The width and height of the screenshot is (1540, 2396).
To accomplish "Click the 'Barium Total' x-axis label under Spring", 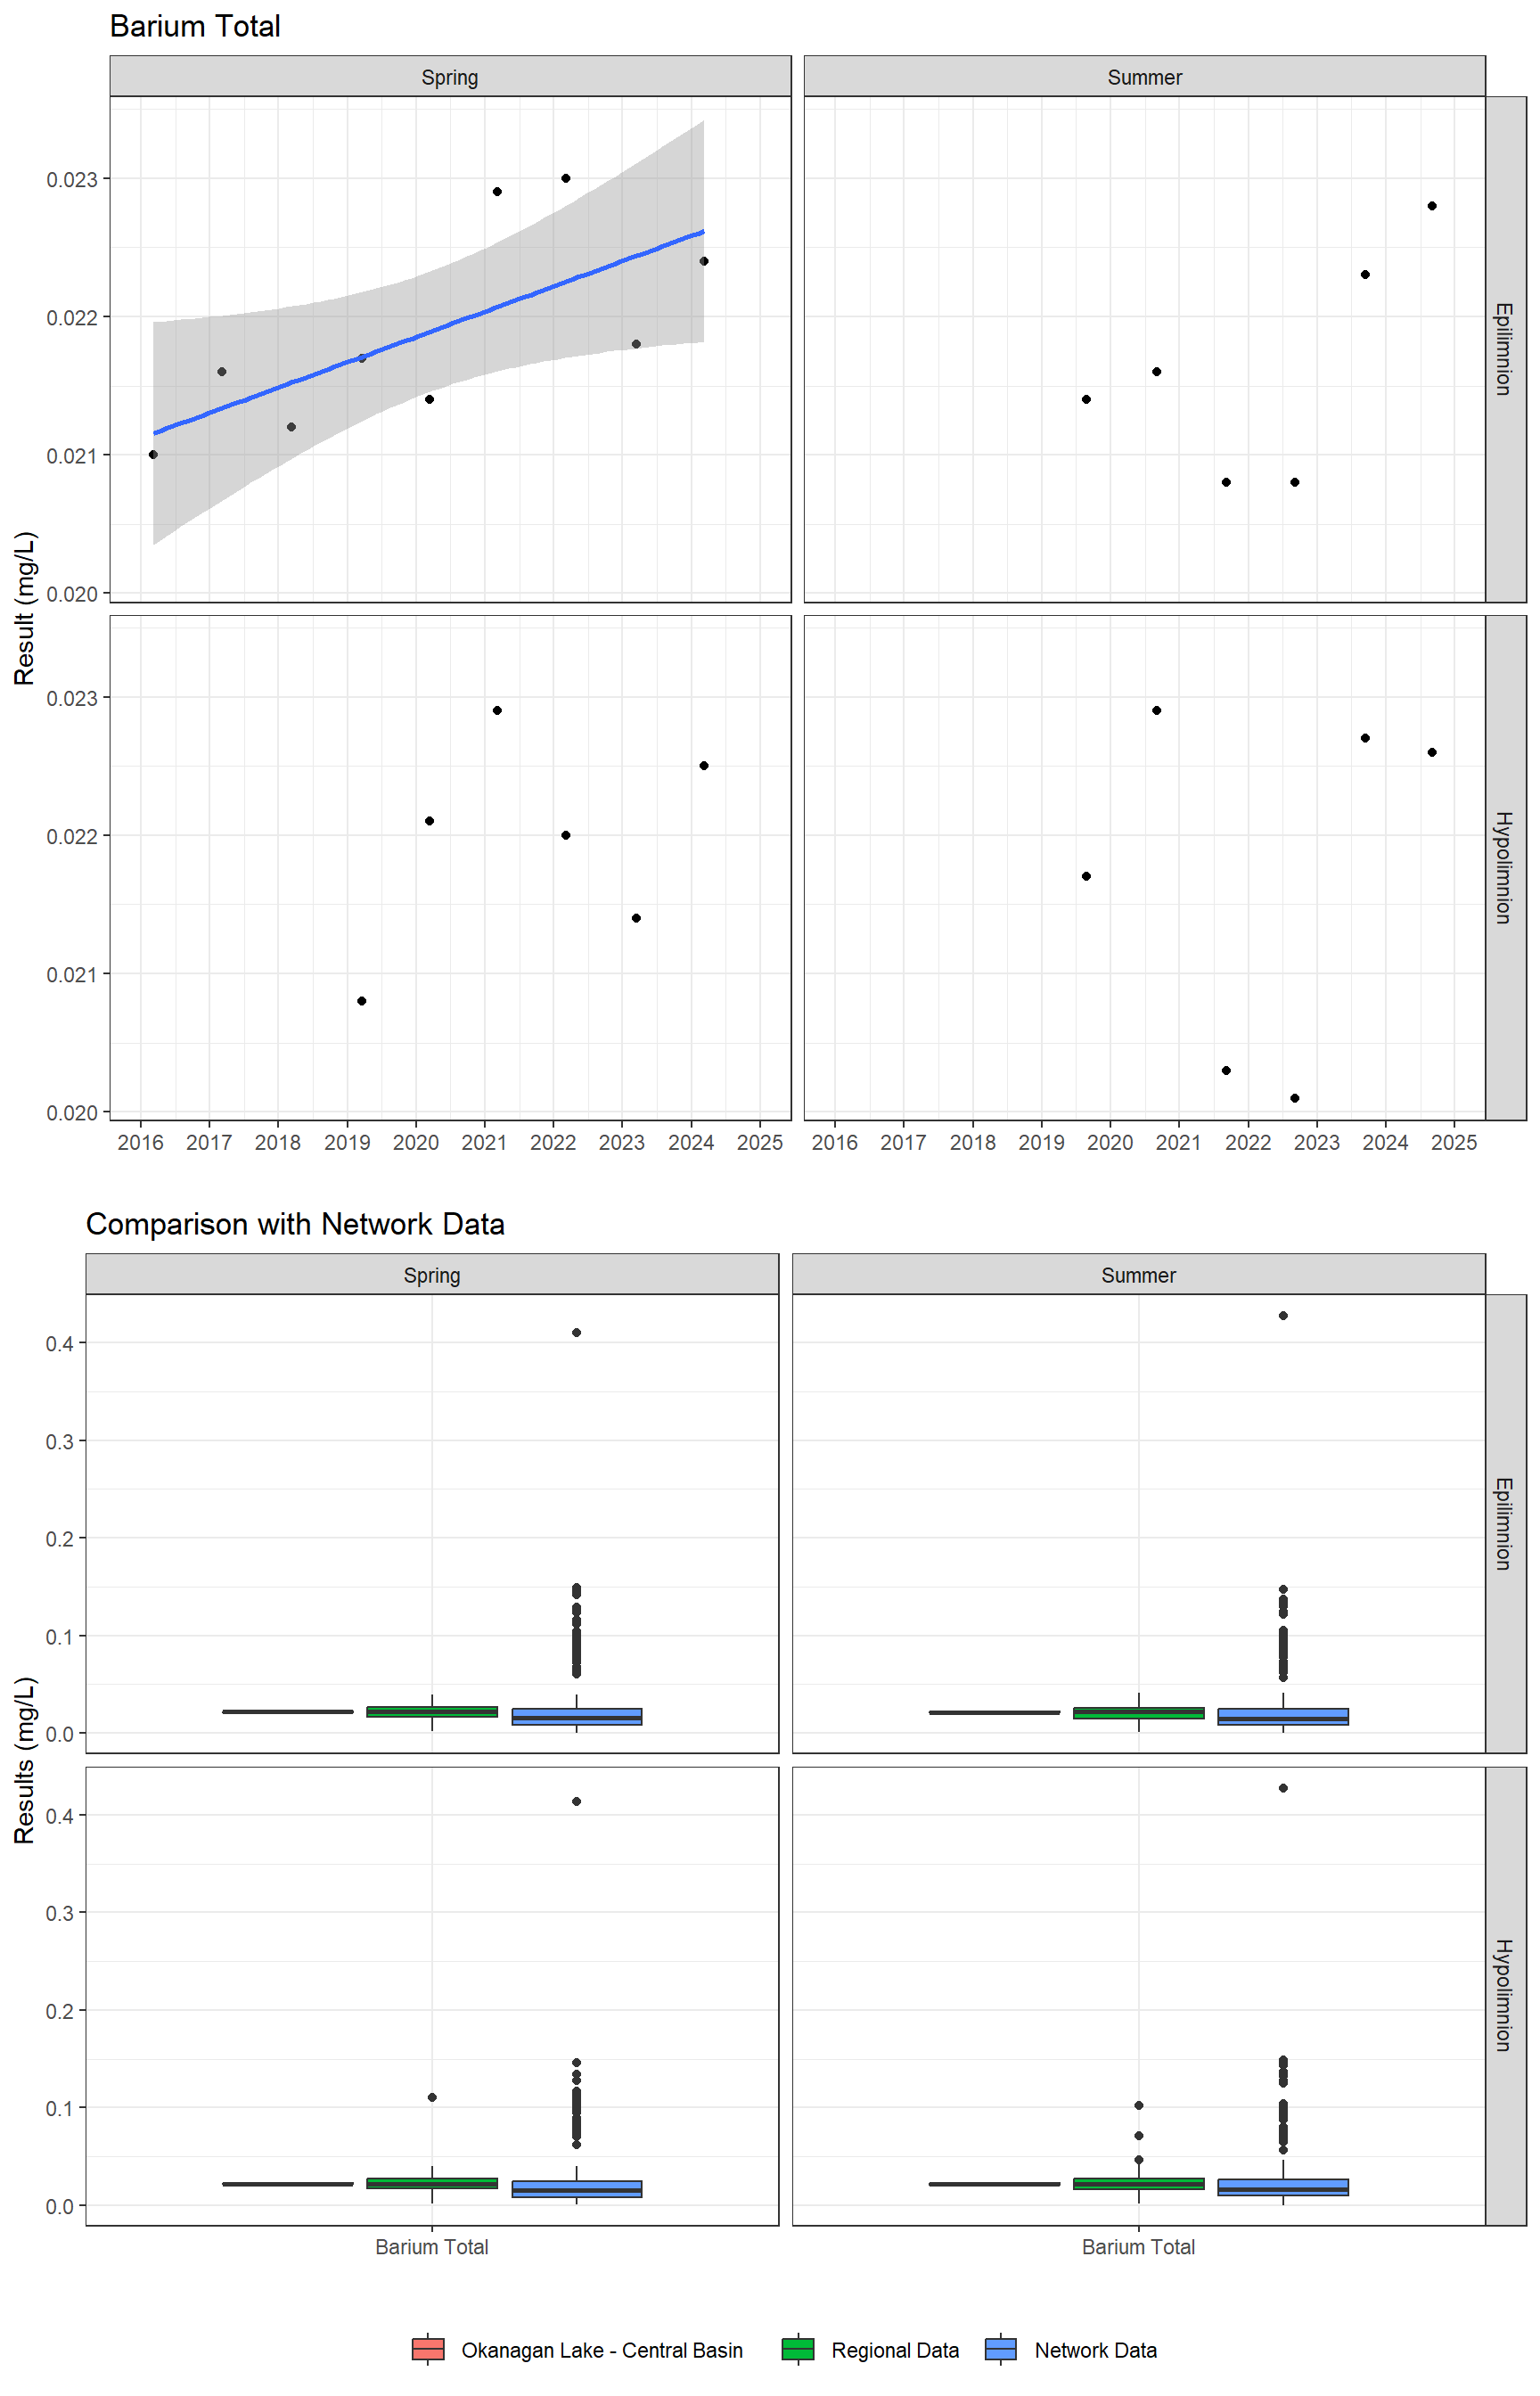I will click(432, 2247).
